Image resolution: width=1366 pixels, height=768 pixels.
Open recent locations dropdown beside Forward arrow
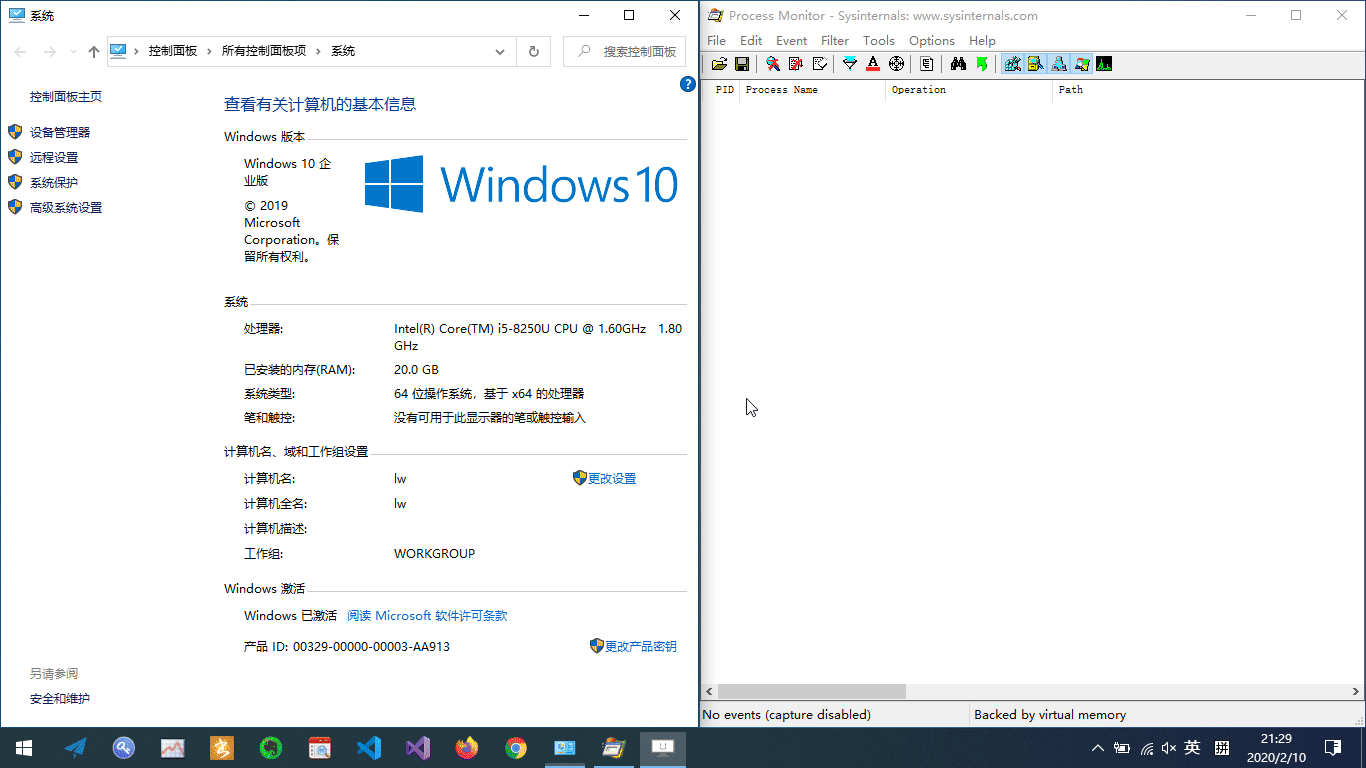pyautogui.click(x=74, y=52)
